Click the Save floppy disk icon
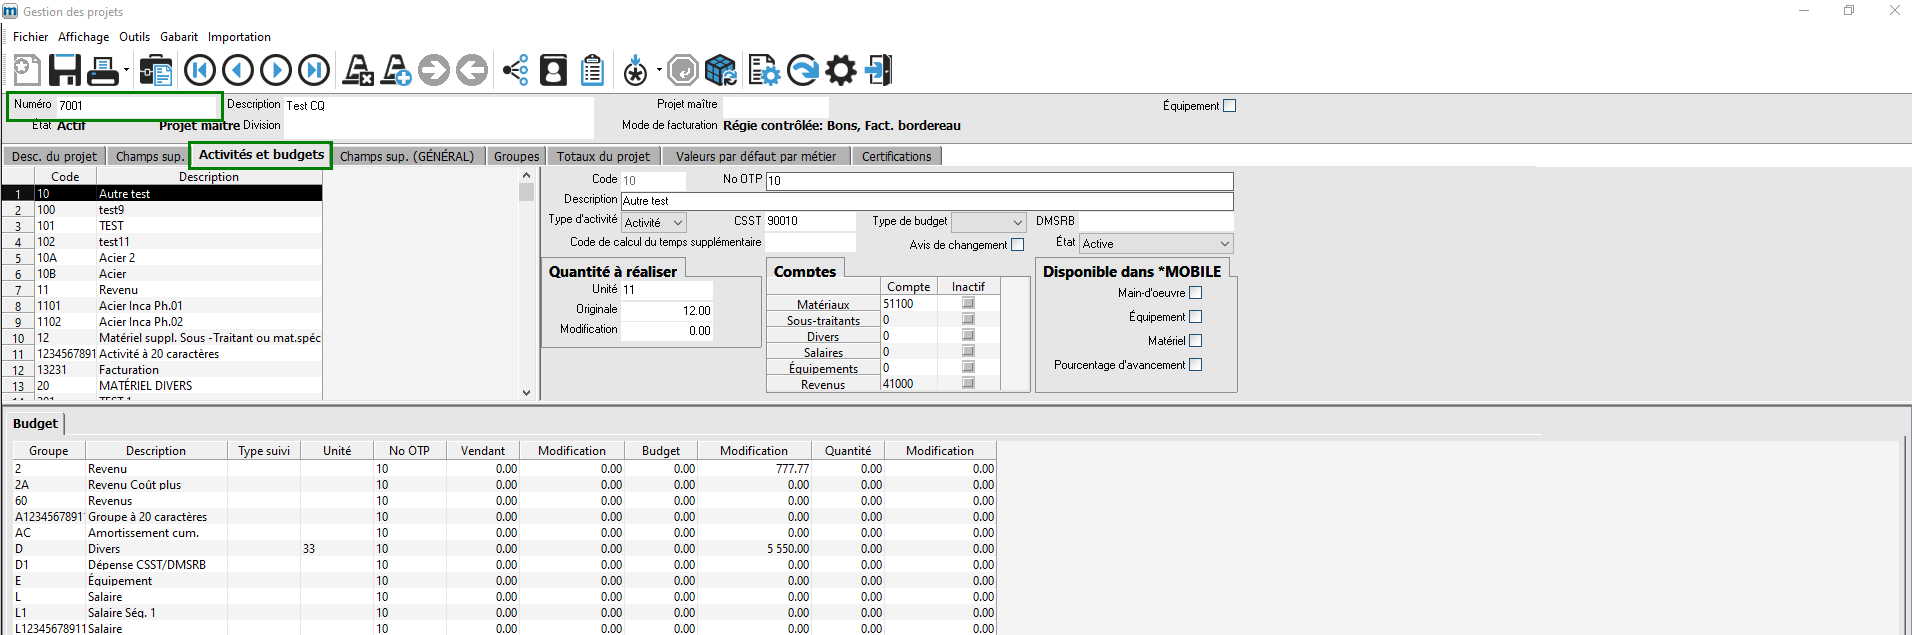The image size is (1912, 635). pyautogui.click(x=65, y=70)
